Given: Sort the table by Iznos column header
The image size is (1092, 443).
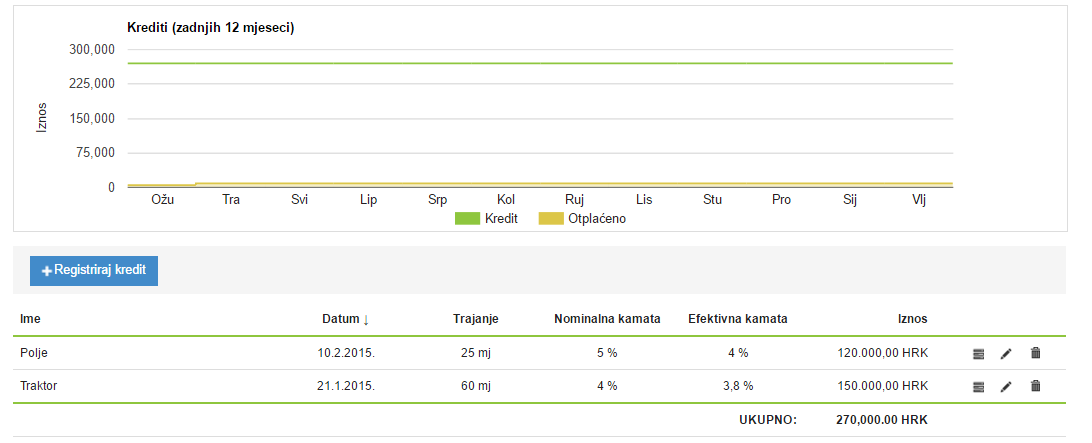Looking at the screenshot, I should point(912,319).
